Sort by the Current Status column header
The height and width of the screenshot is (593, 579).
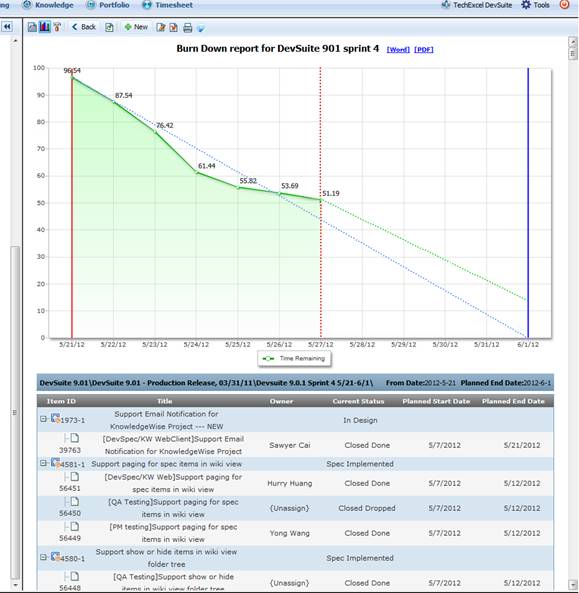[x=358, y=401]
